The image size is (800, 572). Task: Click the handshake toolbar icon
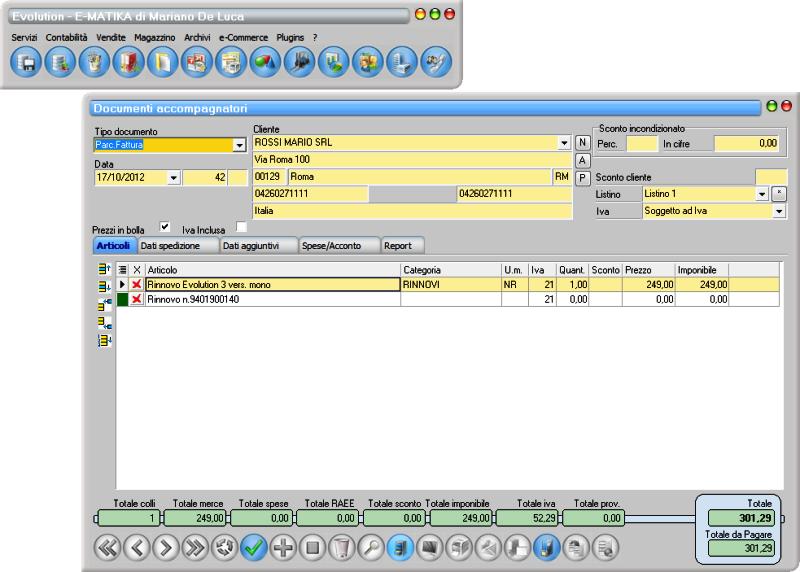coord(436,62)
